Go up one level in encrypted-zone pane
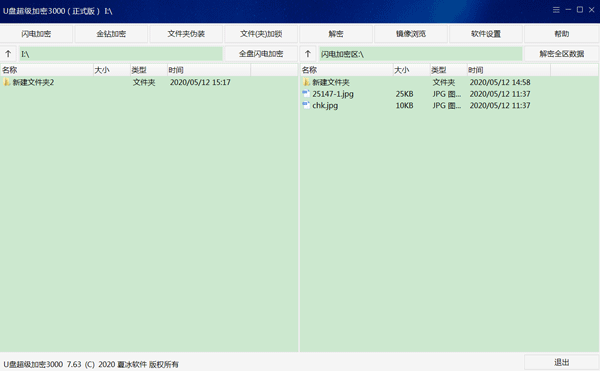 (x=308, y=54)
